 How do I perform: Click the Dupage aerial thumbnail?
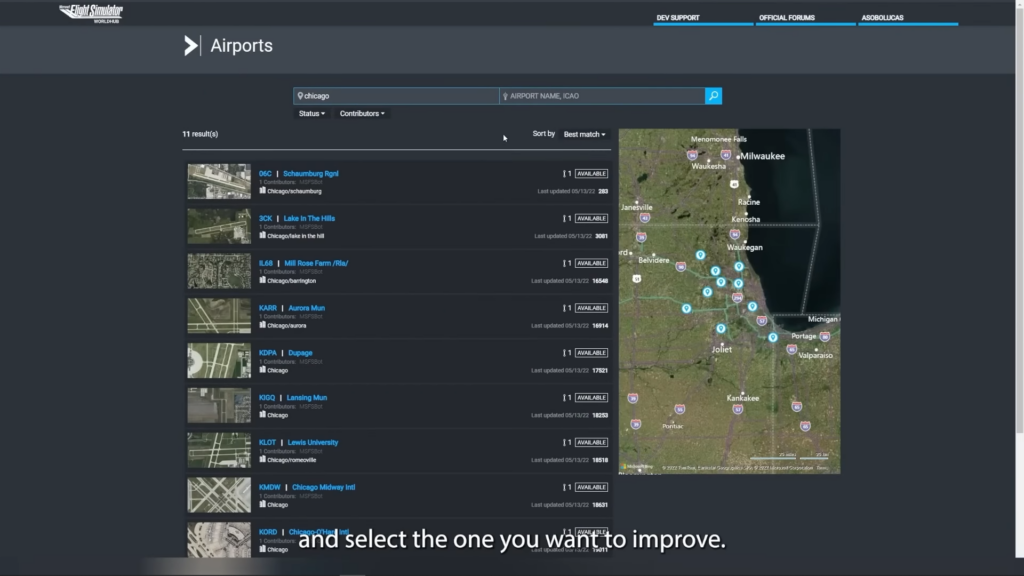click(219, 360)
